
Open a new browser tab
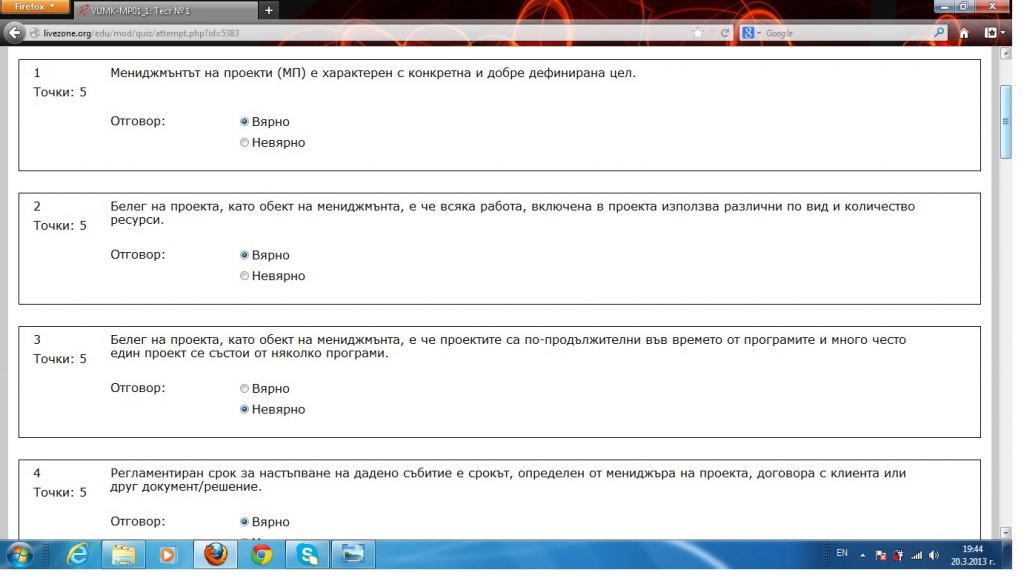pos(268,10)
